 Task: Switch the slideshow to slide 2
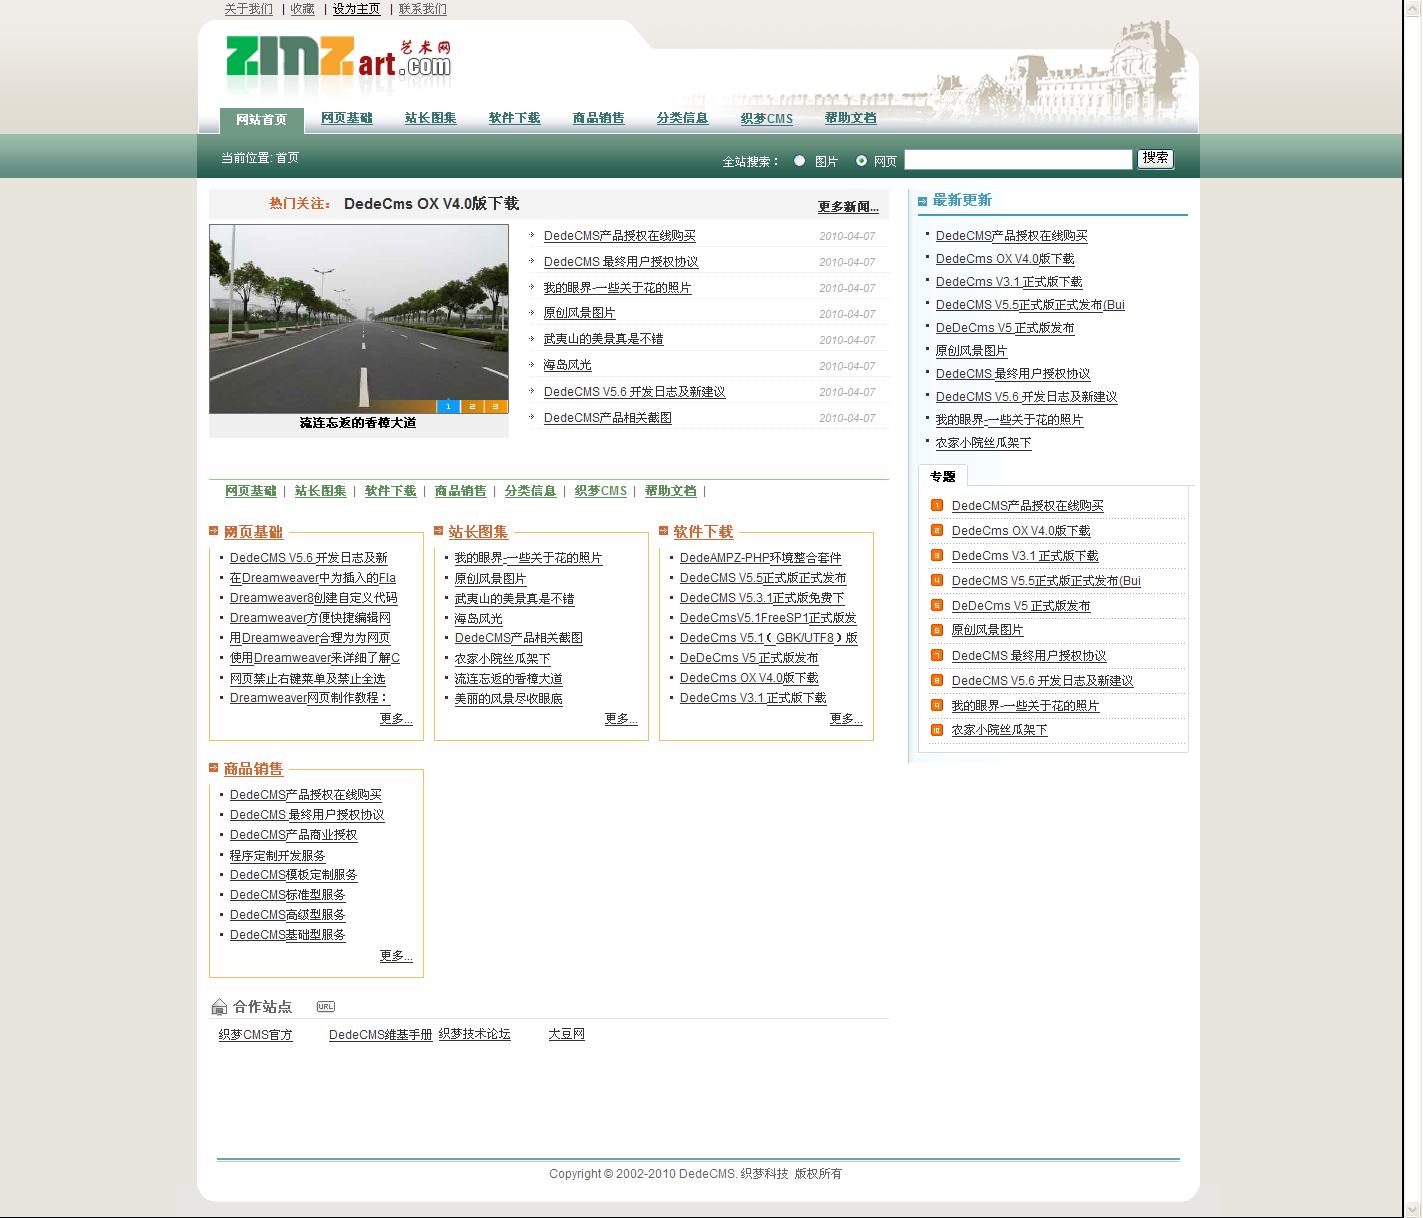(x=472, y=406)
